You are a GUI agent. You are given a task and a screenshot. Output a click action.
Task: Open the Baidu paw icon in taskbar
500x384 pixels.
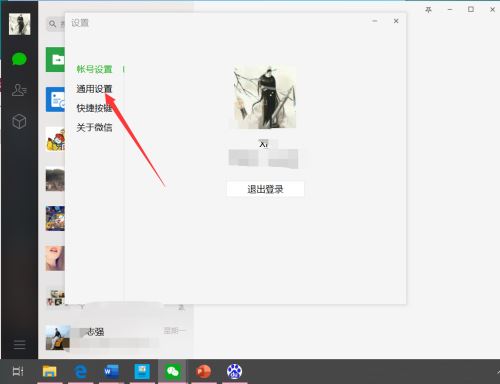[x=234, y=371]
